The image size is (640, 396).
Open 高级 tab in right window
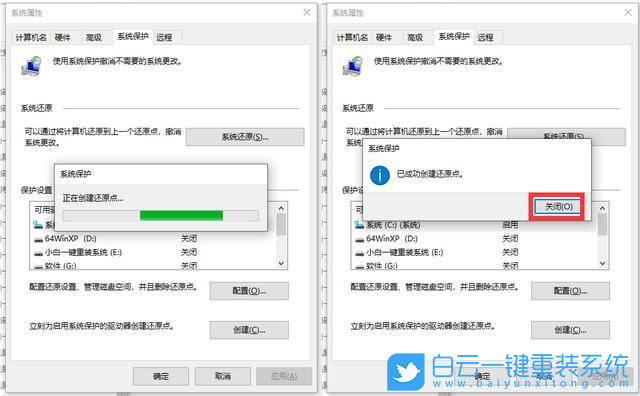[415, 38]
